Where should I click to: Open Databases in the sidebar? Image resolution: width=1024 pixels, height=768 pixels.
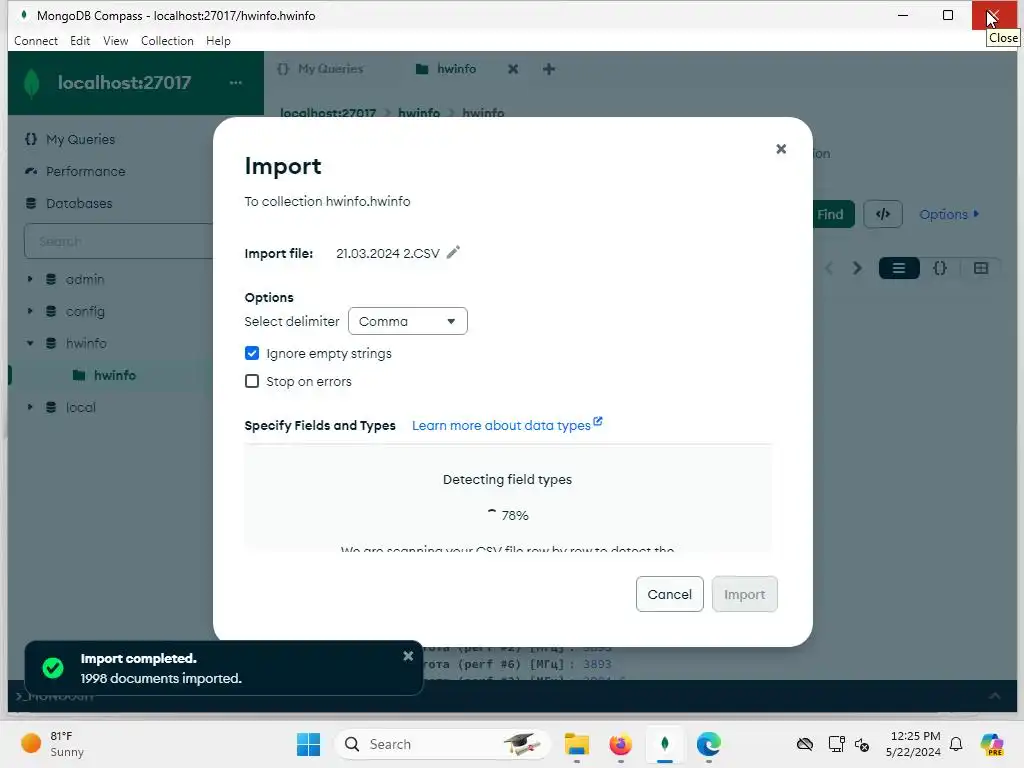pos(79,203)
